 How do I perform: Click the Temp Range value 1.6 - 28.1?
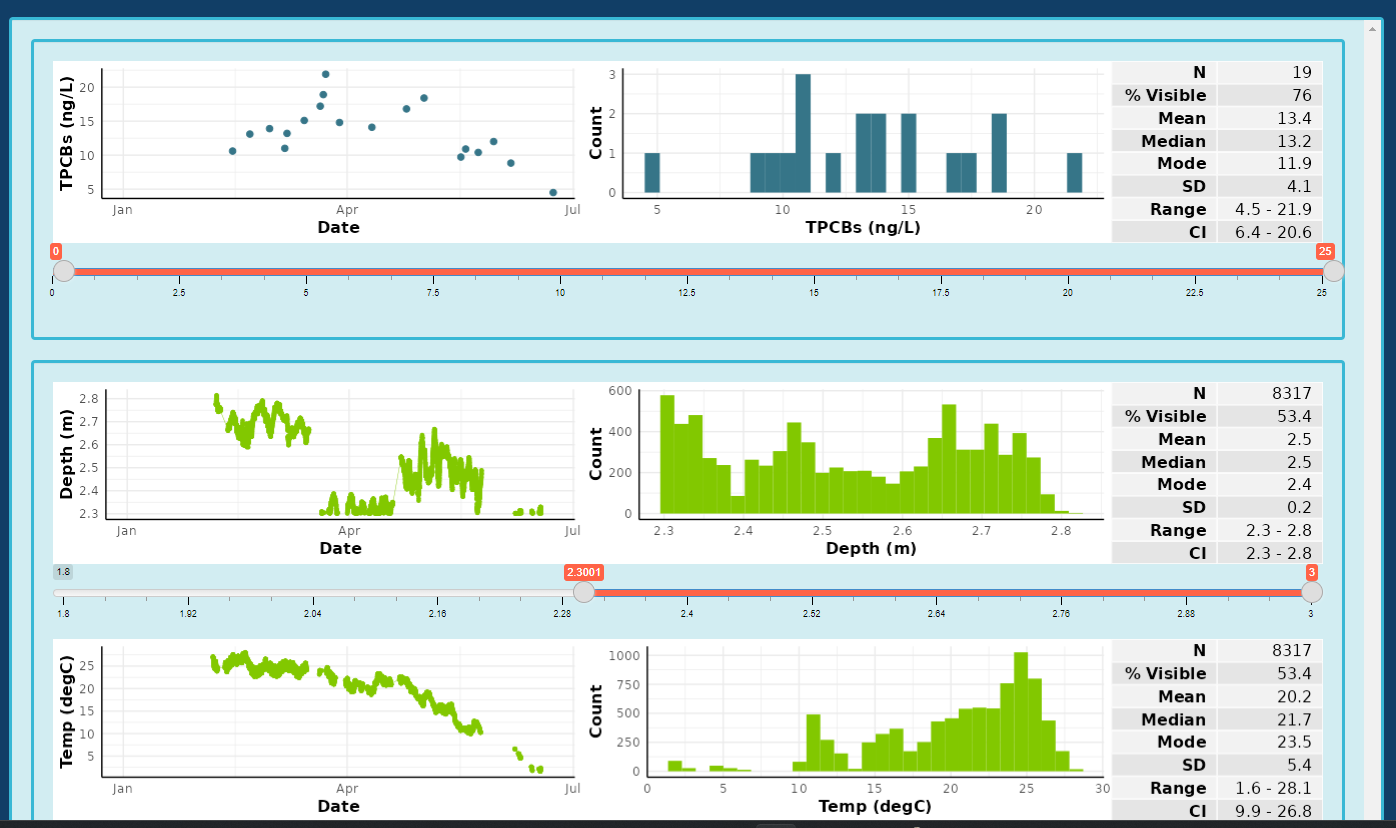tap(1270, 788)
